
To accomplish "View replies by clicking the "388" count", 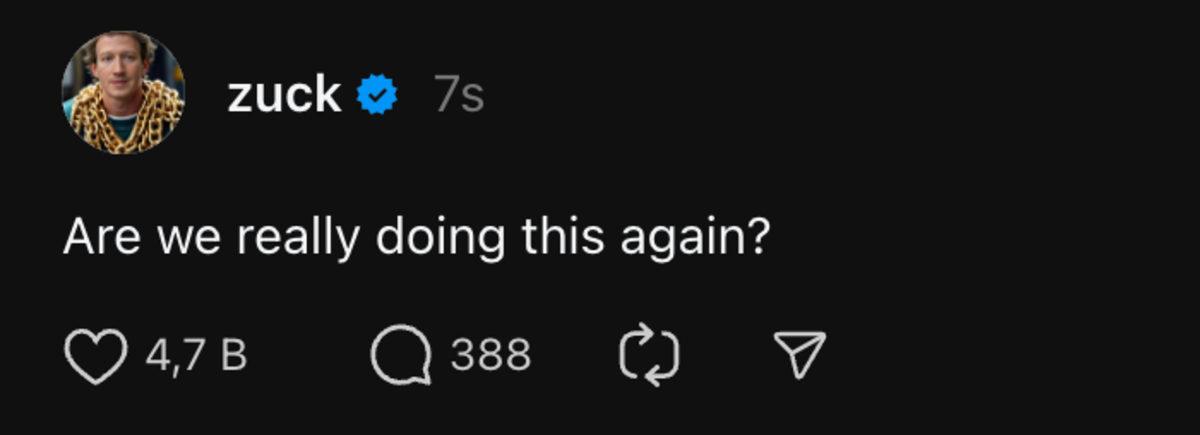I will pyautogui.click(x=490, y=356).
